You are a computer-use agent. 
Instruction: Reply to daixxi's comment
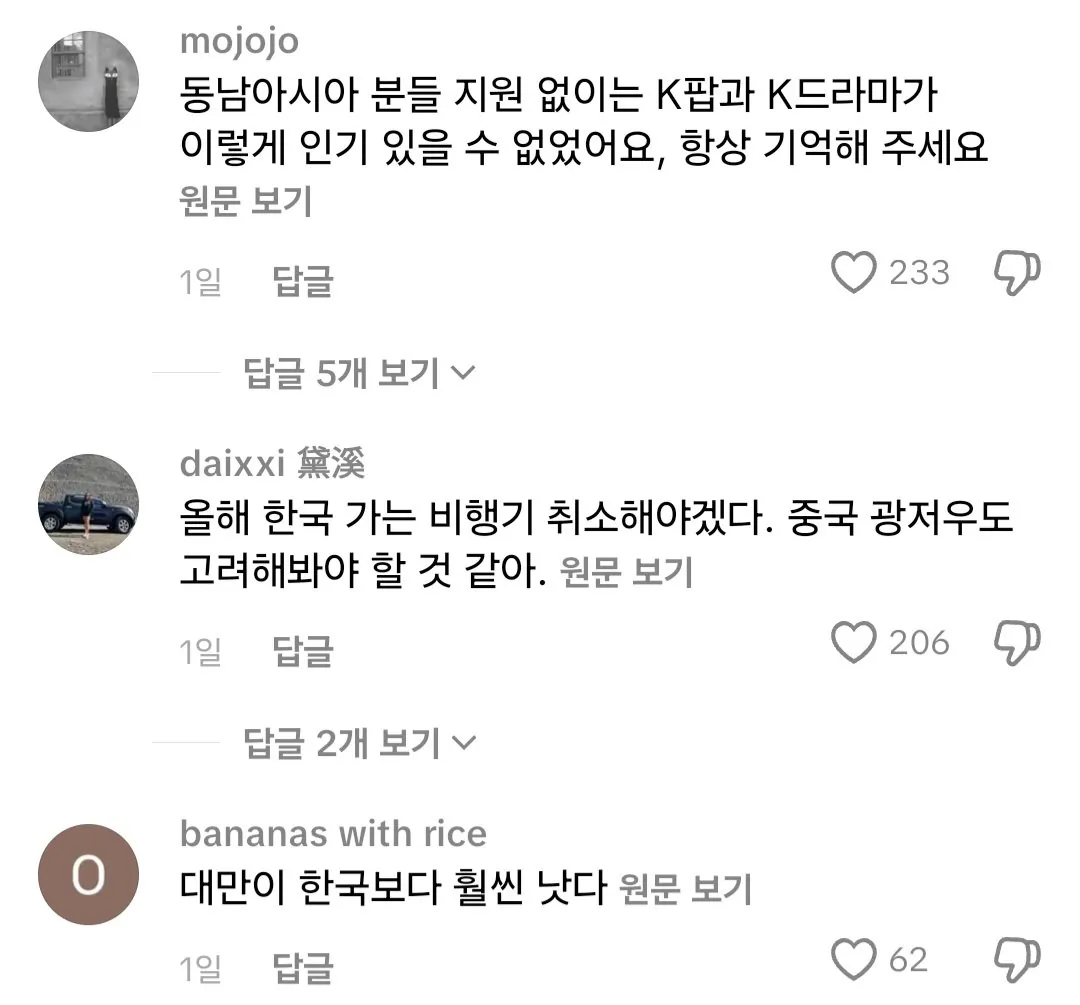302,651
